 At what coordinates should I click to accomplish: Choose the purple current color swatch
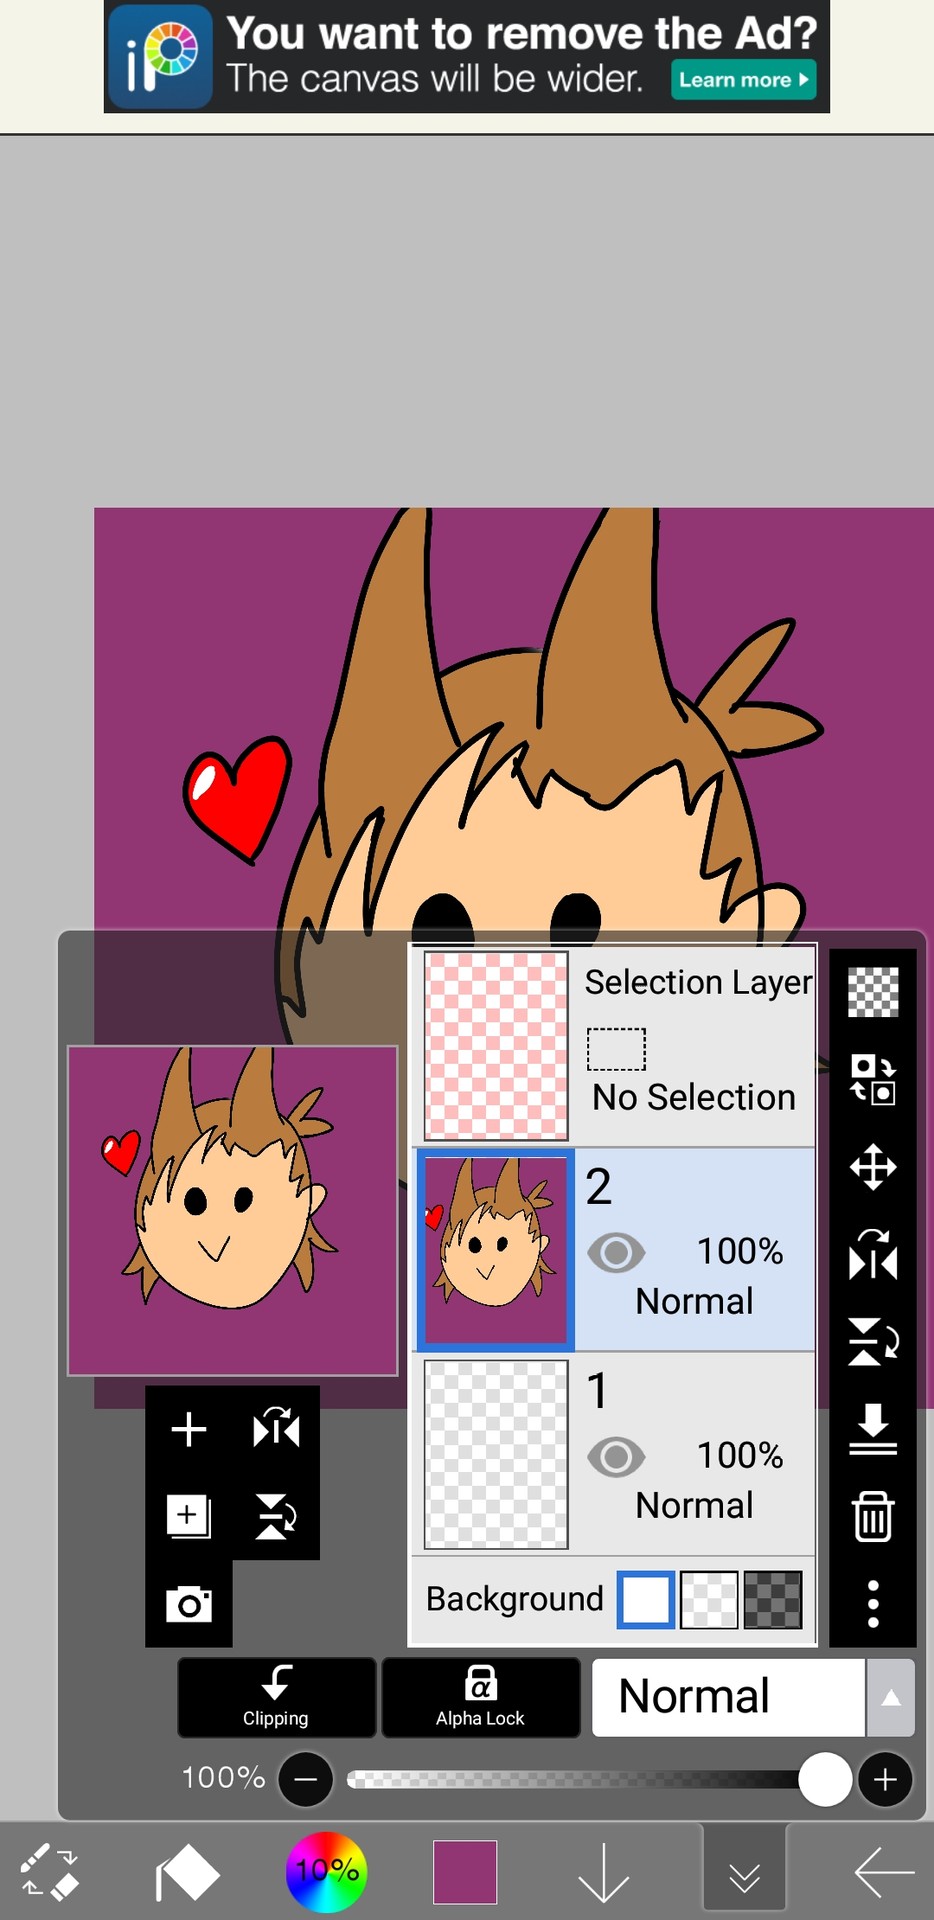pyautogui.click(x=465, y=1872)
